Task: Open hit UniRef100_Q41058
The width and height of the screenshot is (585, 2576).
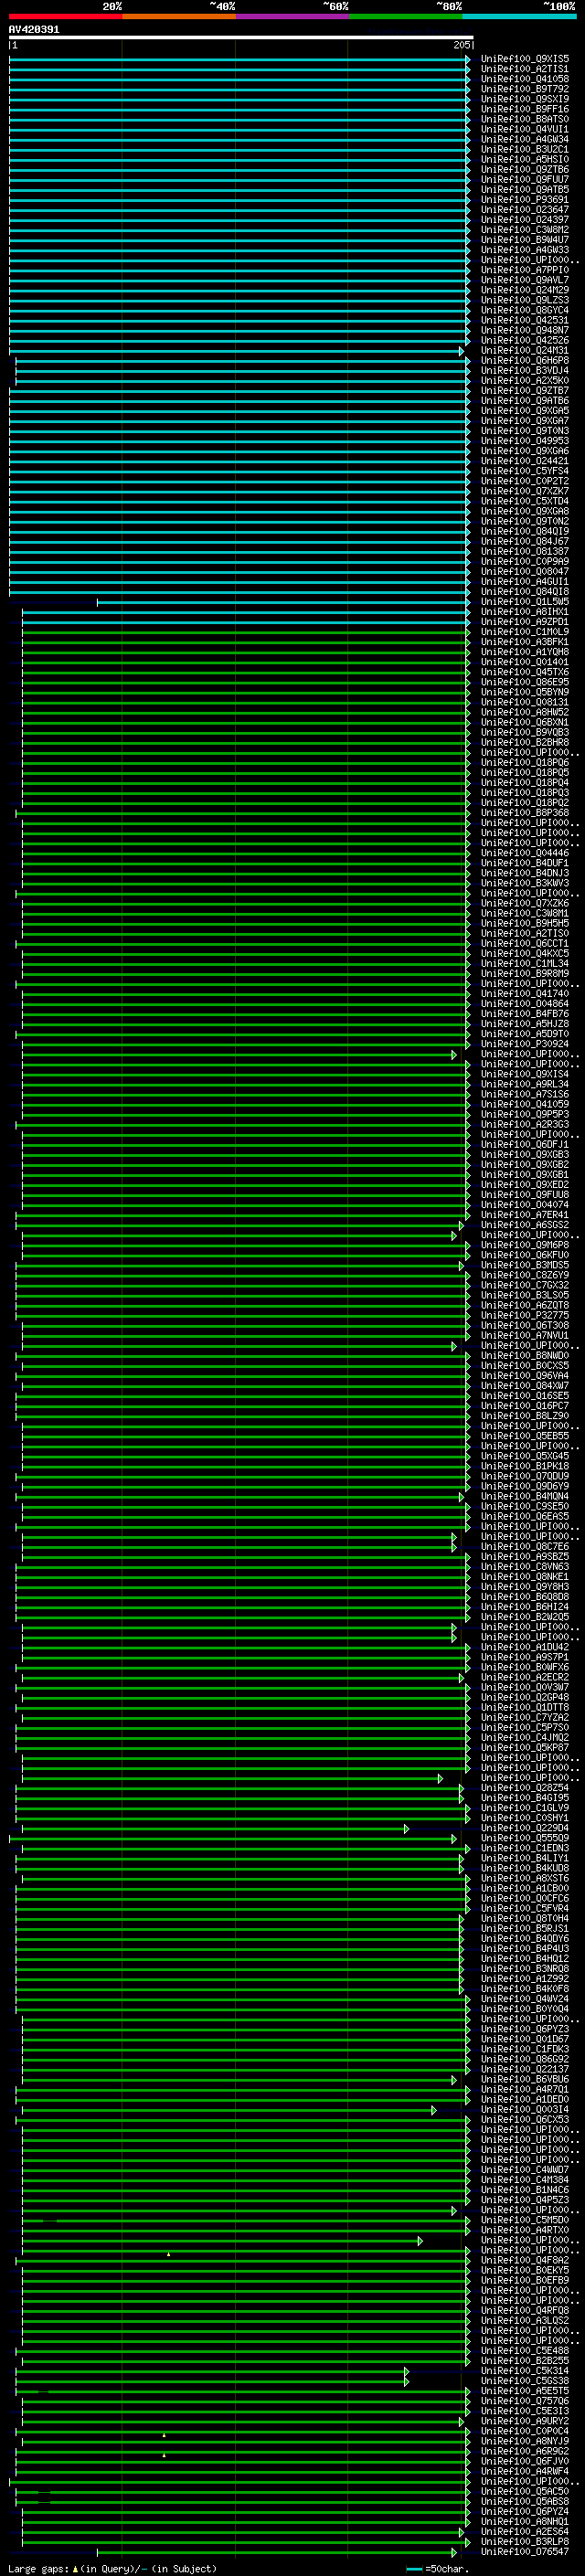Action: point(525,79)
